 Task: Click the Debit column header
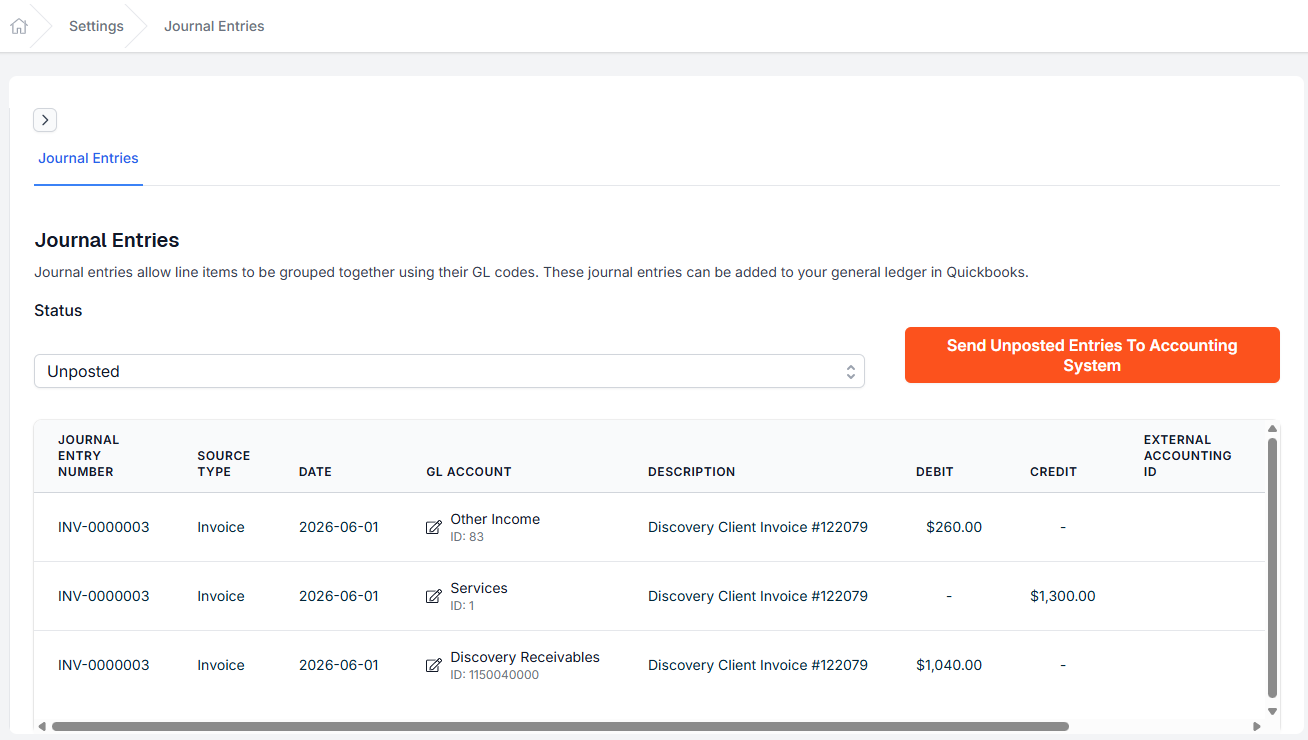[x=935, y=472]
